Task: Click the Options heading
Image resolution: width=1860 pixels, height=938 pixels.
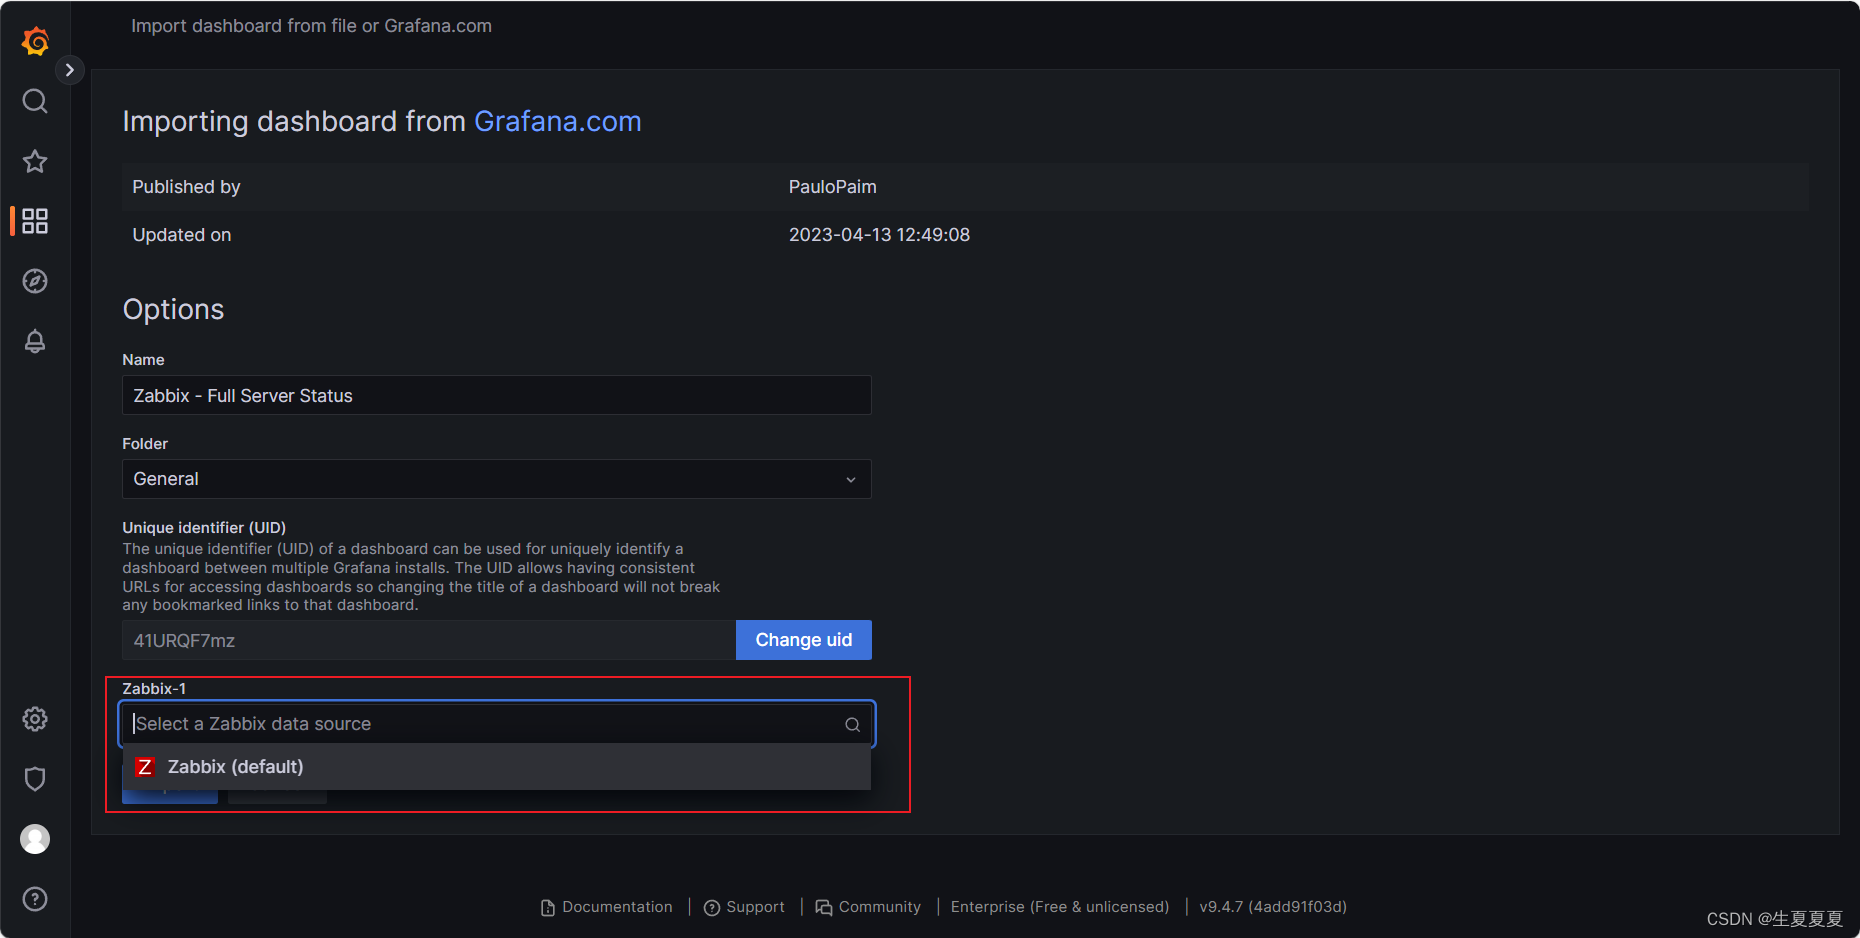Action: (x=173, y=309)
